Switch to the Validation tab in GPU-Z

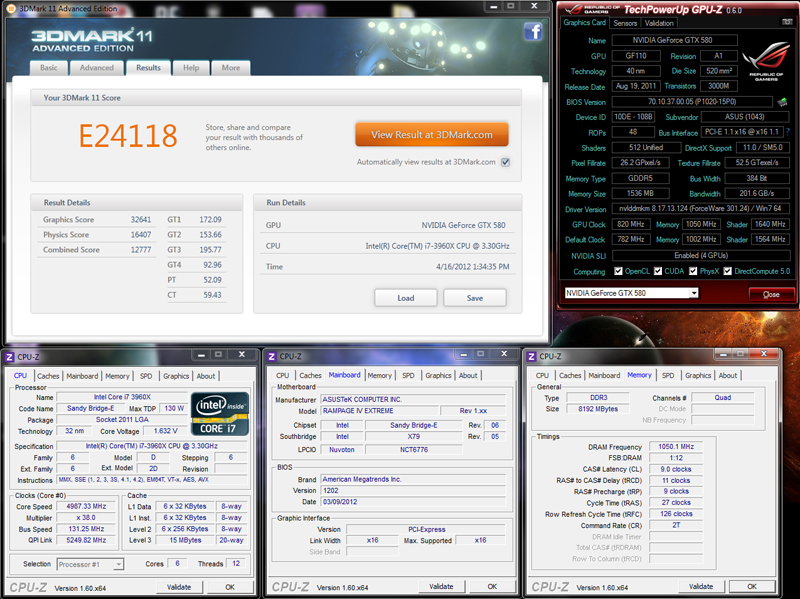tap(659, 23)
